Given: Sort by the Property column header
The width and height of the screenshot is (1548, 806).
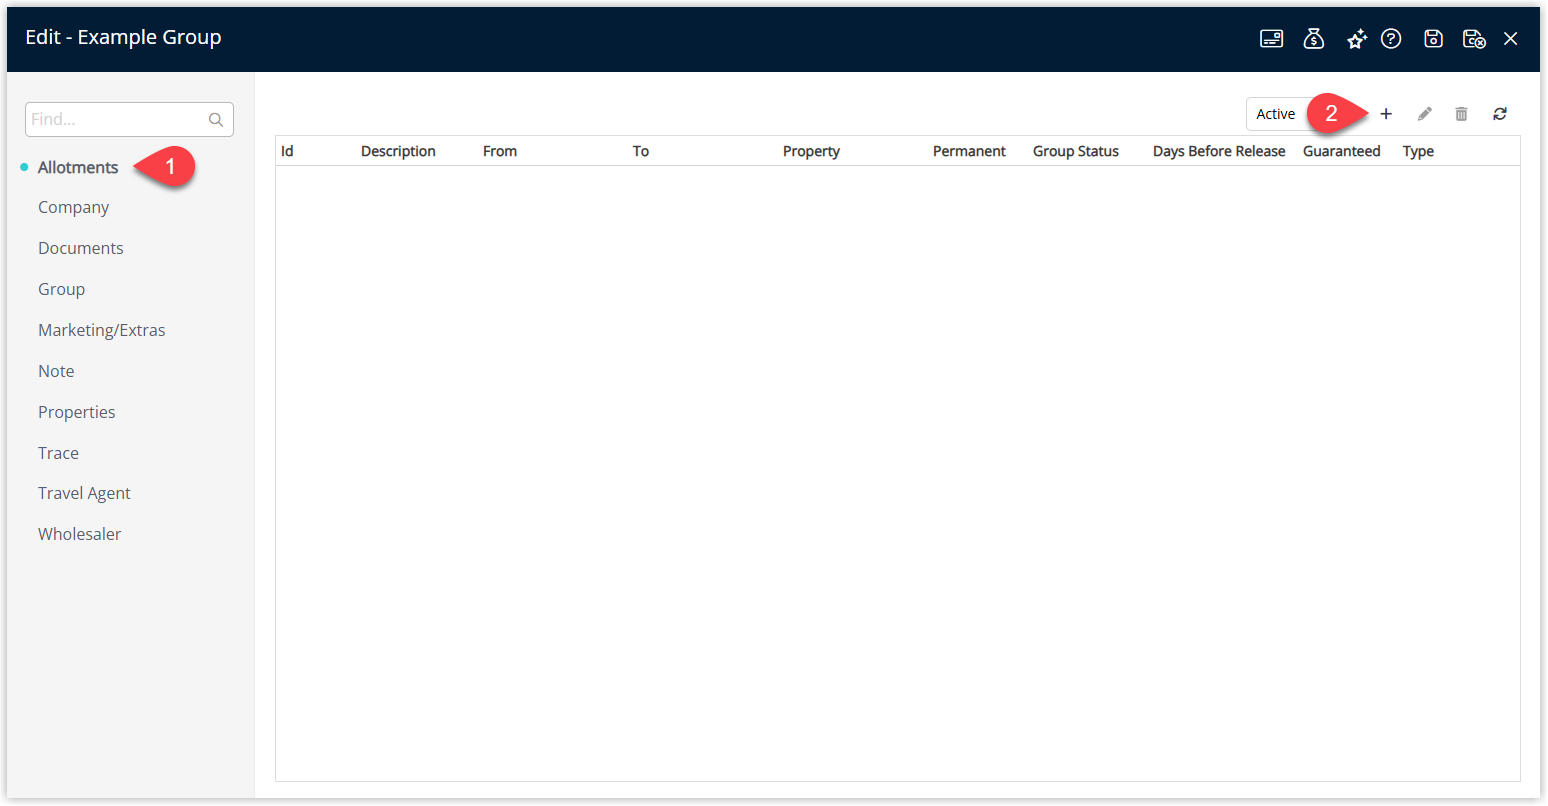Looking at the screenshot, I should point(811,151).
